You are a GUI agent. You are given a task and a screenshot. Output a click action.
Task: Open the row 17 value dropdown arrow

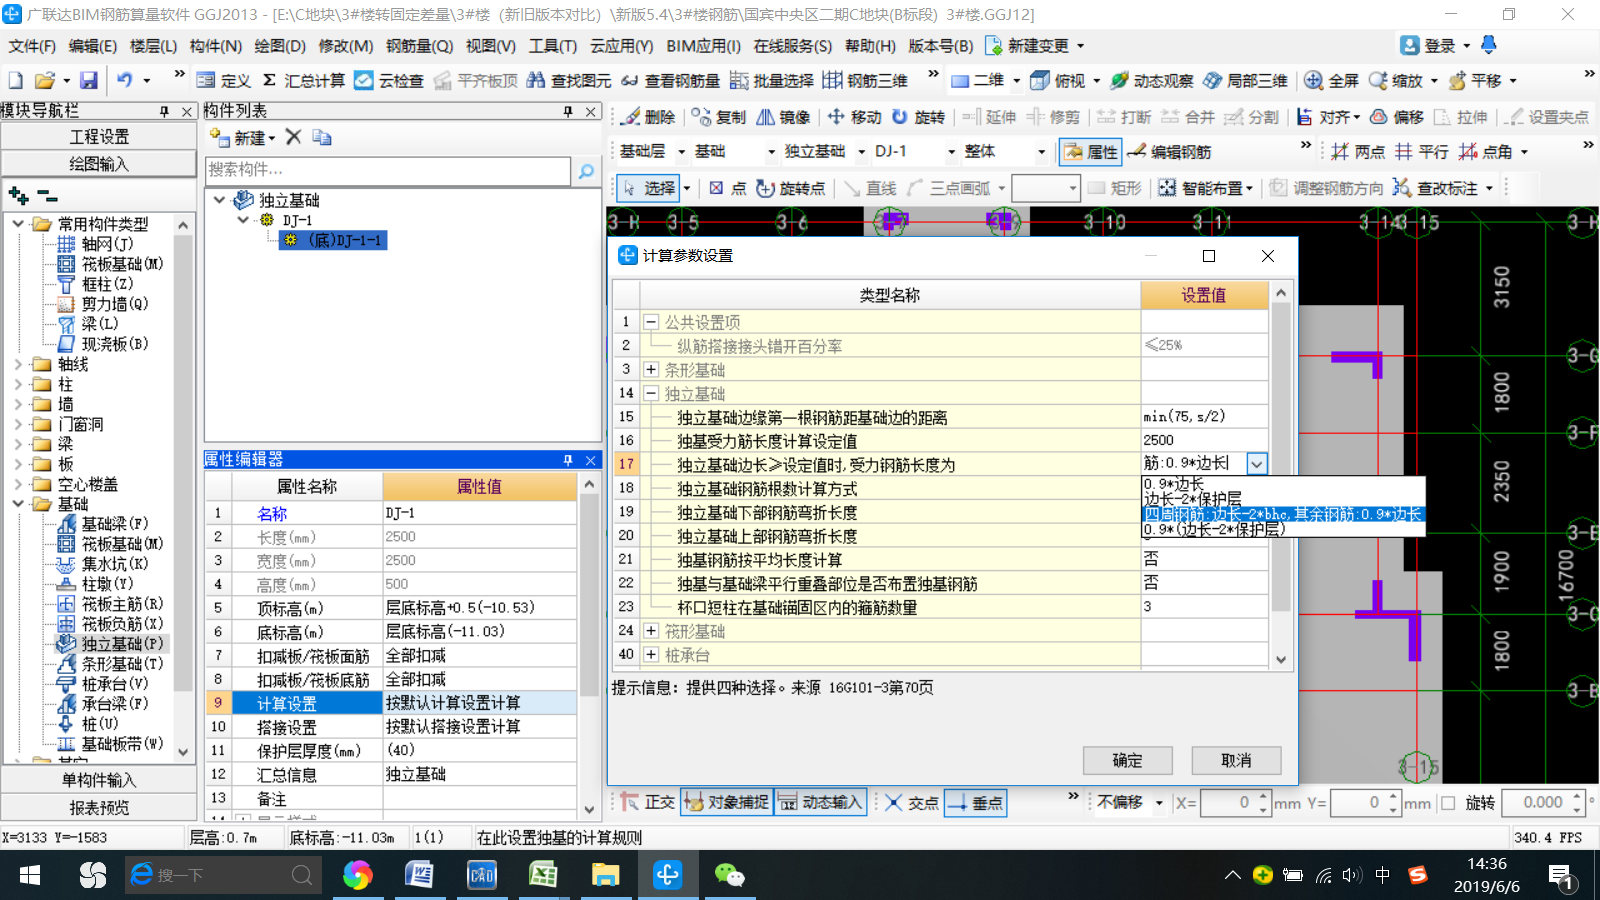pos(1257,464)
